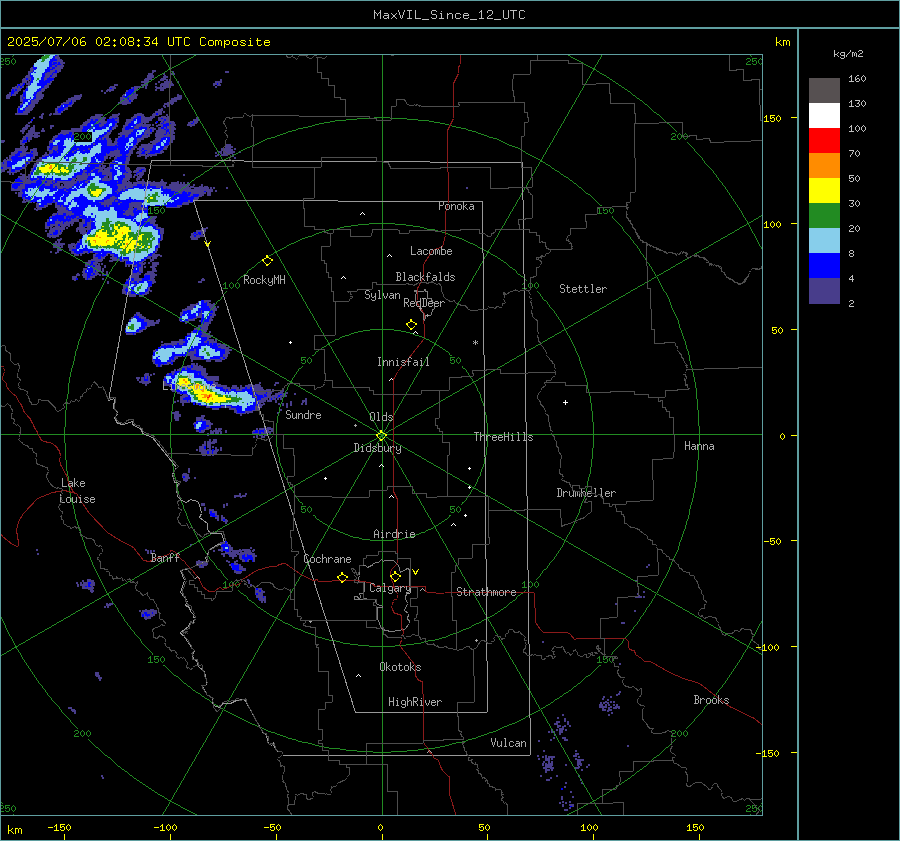Viewport: 900px width, 841px height.
Task: Click the 2025/07/06 02:08:34 UTC Composite timestamp
Action: (138, 42)
